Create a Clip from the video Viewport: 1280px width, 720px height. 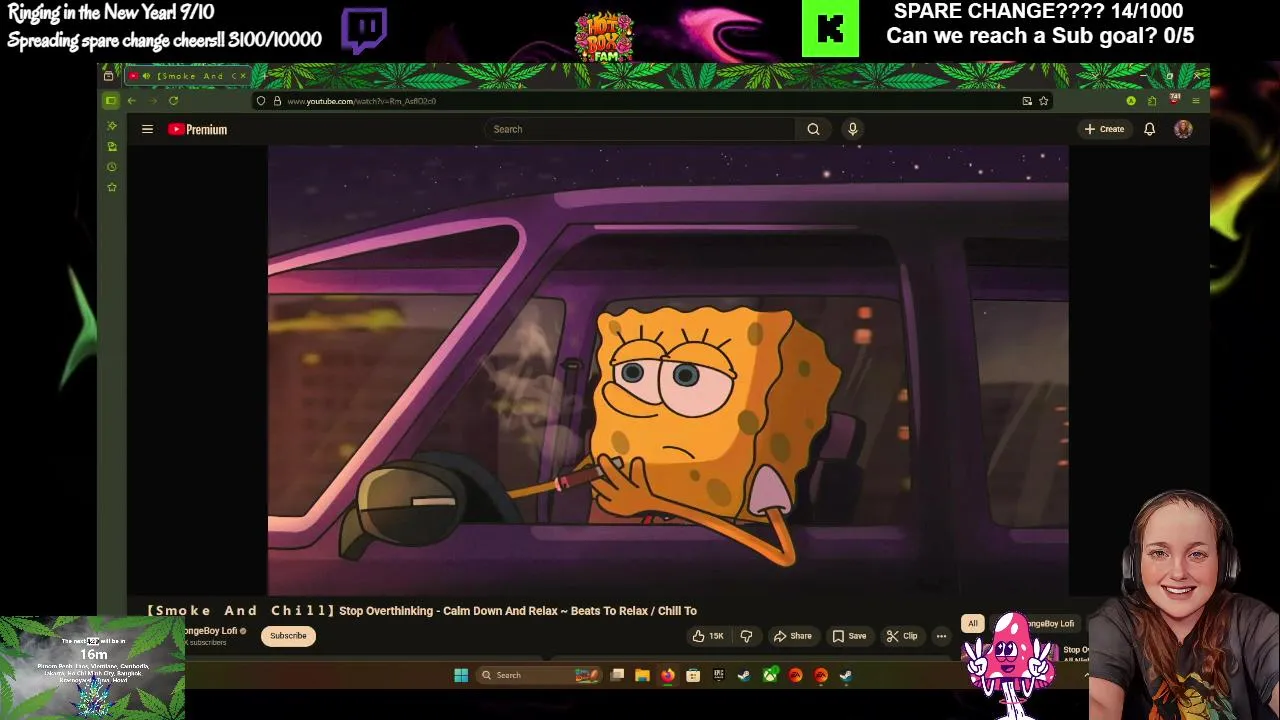coord(901,636)
